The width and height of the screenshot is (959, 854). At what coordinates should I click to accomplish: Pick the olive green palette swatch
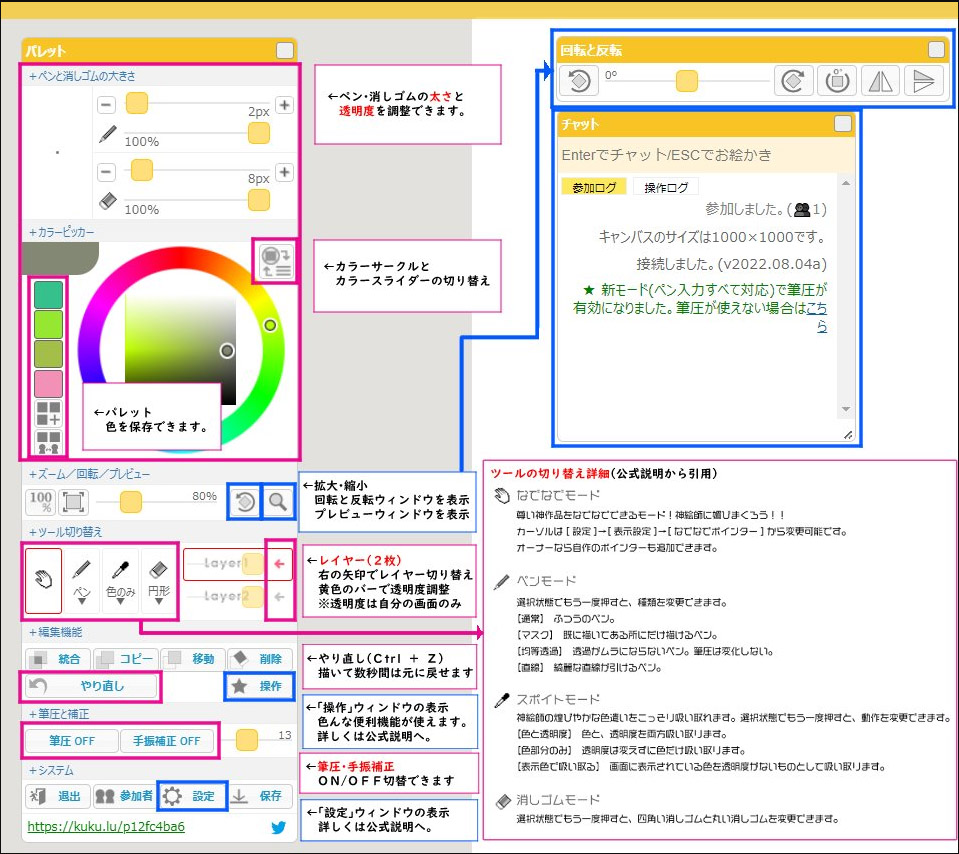[x=48, y=354]
